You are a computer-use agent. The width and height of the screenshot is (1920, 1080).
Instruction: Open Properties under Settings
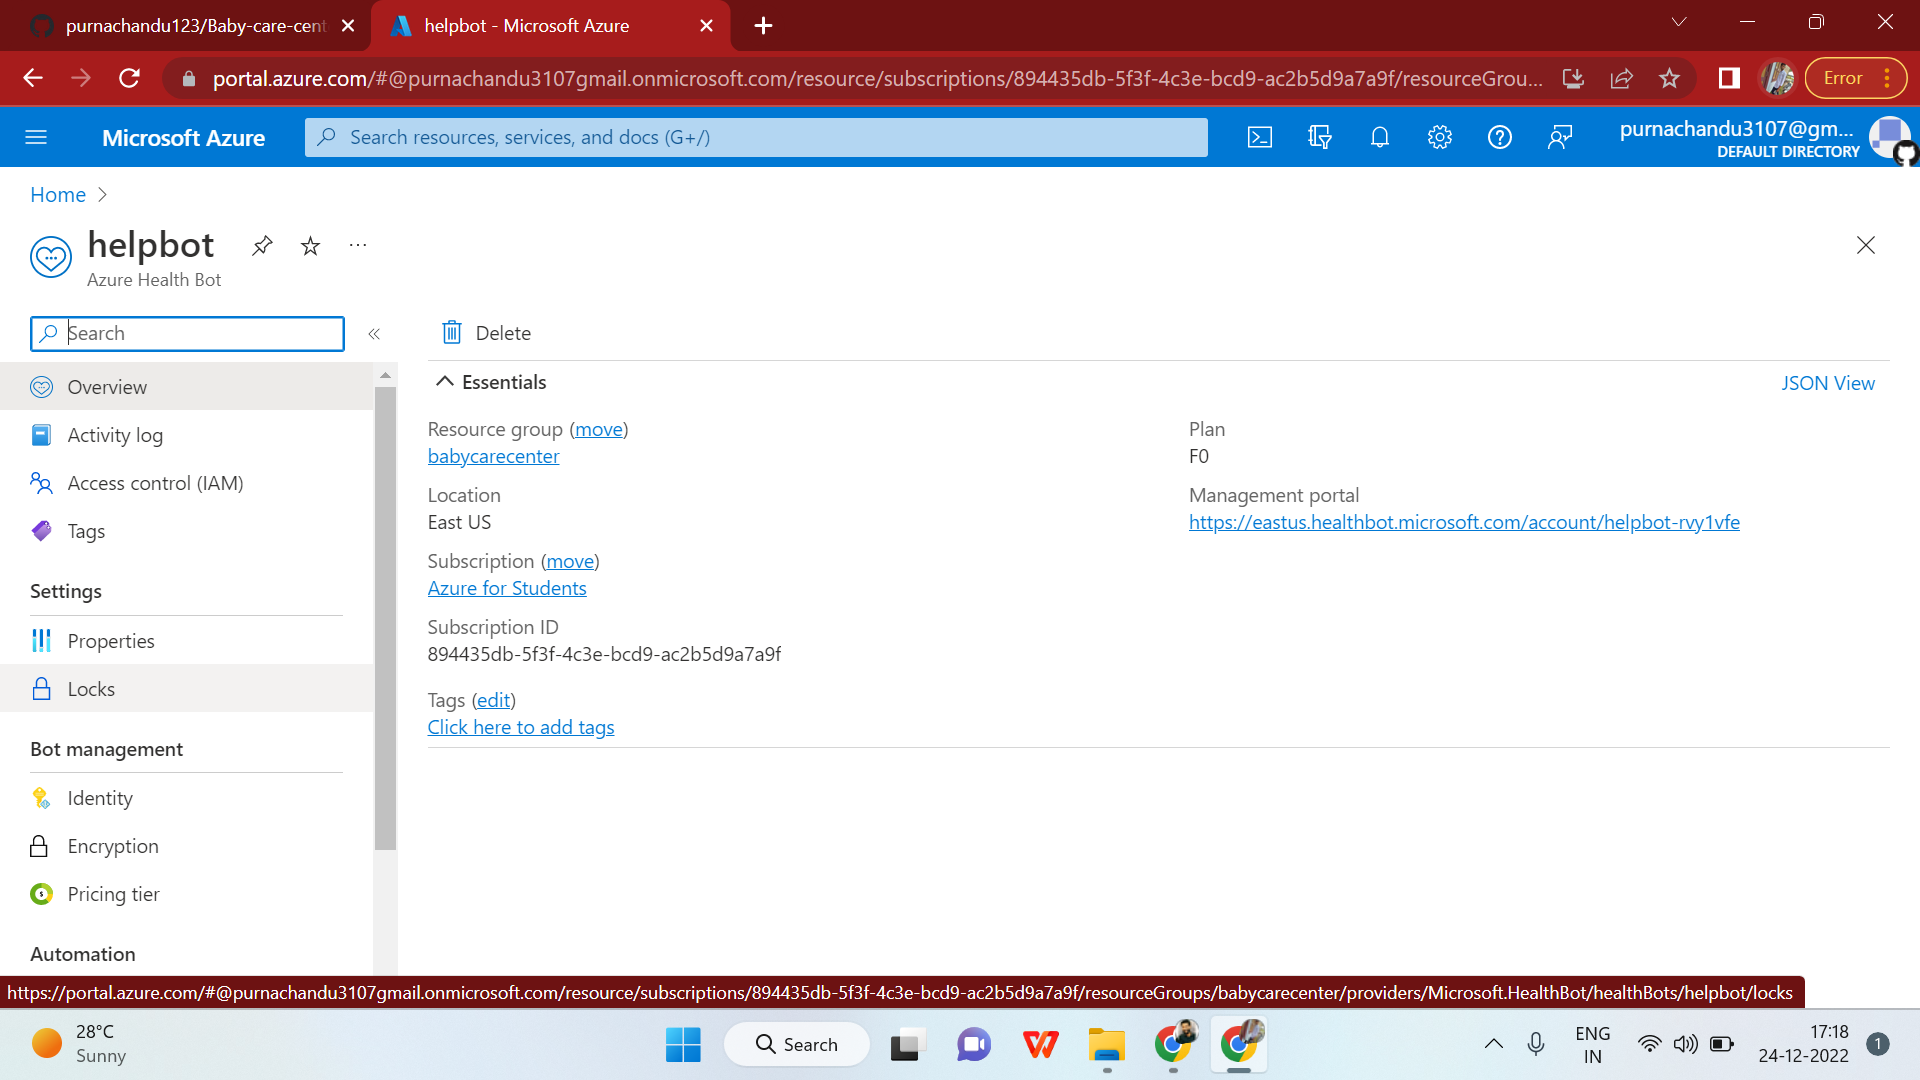tap(187, 641)
